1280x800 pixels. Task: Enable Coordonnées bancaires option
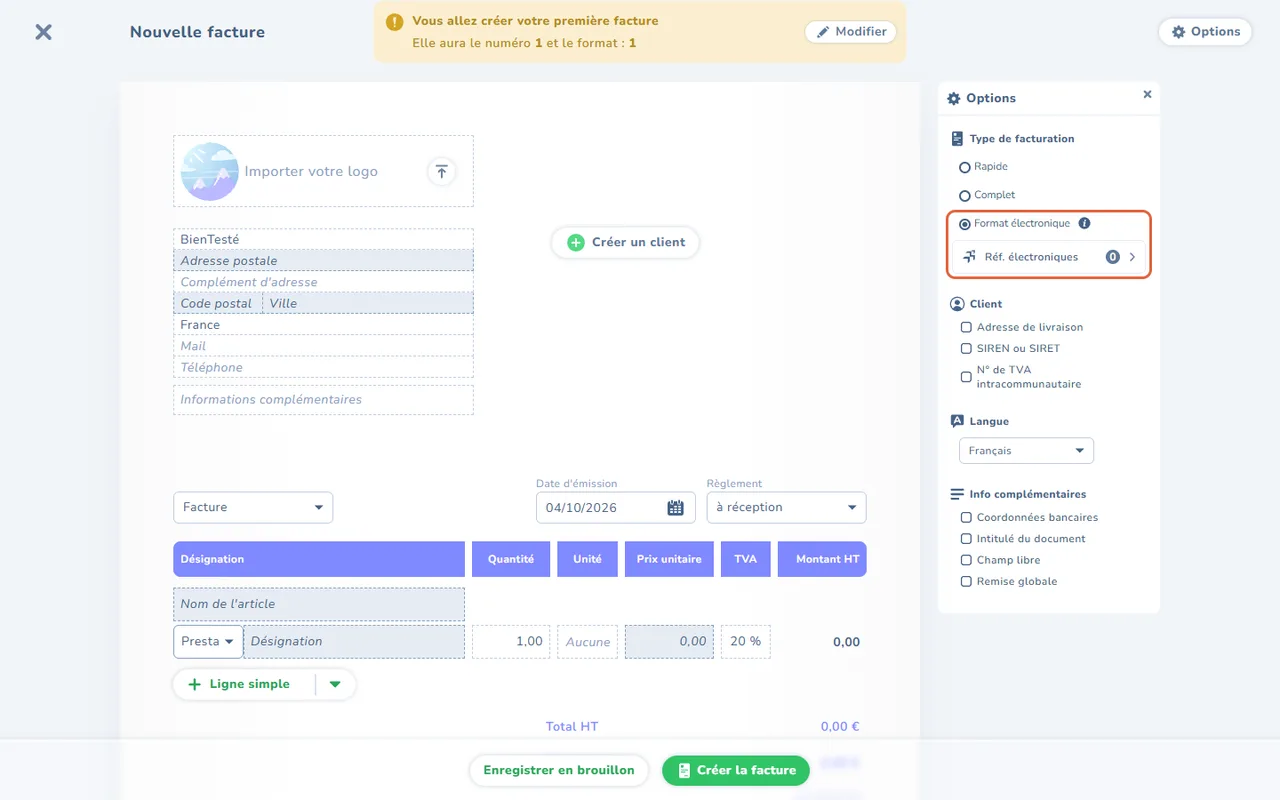click(x=966, y=518)
